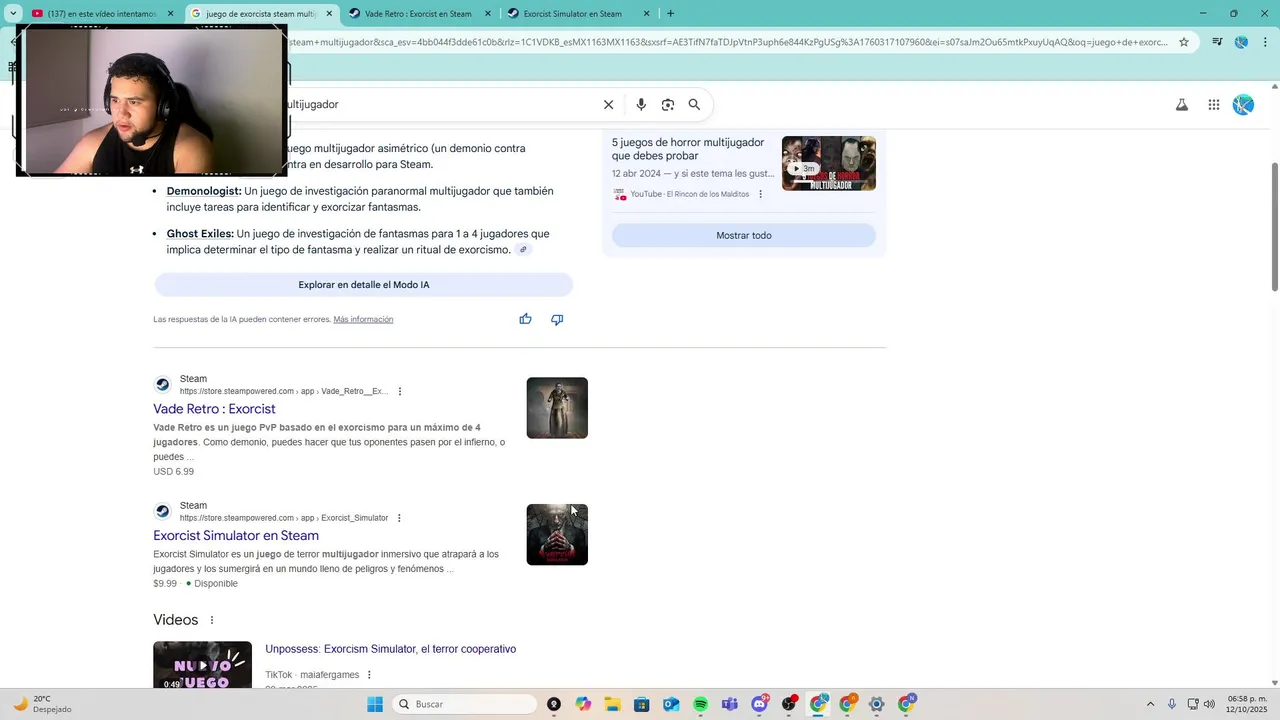
Task: Open the weather widget showing 20°C
Action: coord(42,704)
